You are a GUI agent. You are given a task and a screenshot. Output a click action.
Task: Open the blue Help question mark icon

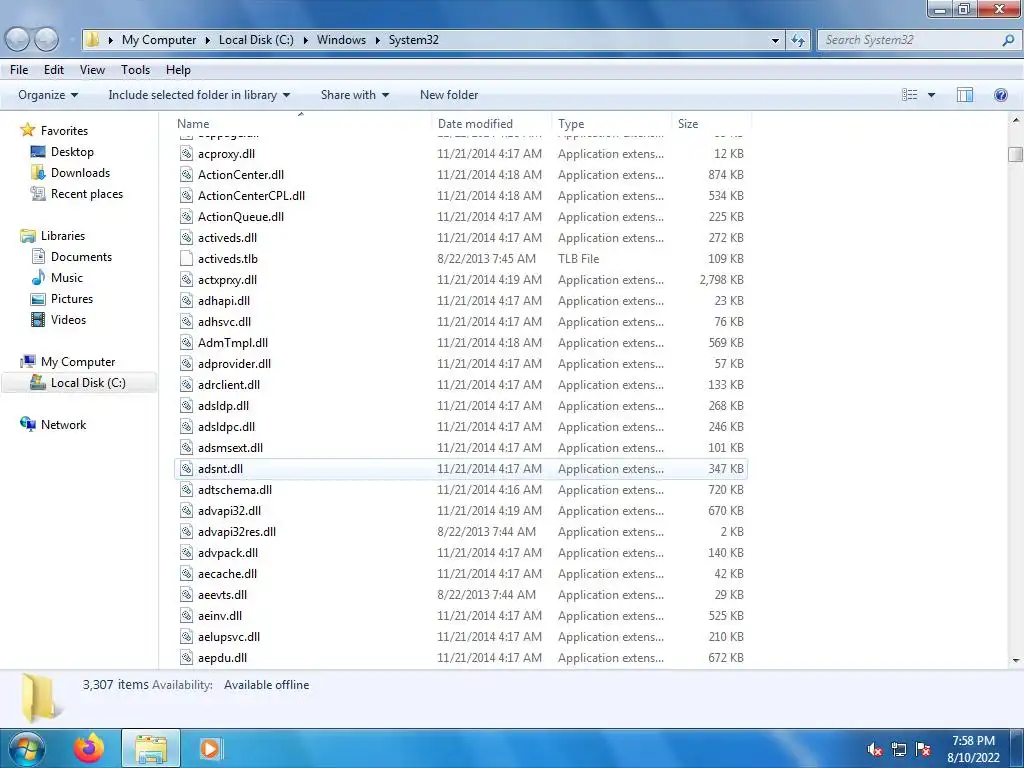click(x=1000, y=95)
